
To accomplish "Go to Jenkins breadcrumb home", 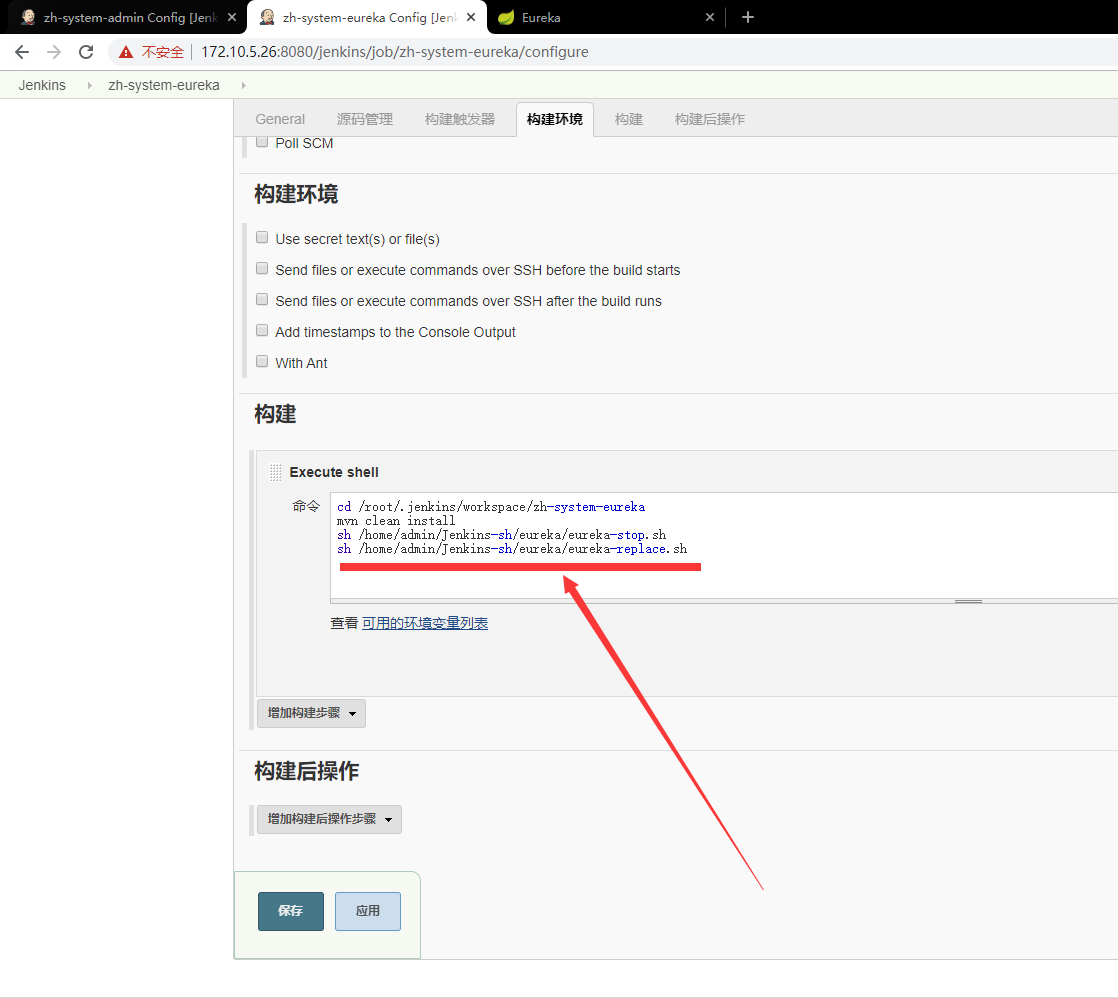I will [42, 86].
